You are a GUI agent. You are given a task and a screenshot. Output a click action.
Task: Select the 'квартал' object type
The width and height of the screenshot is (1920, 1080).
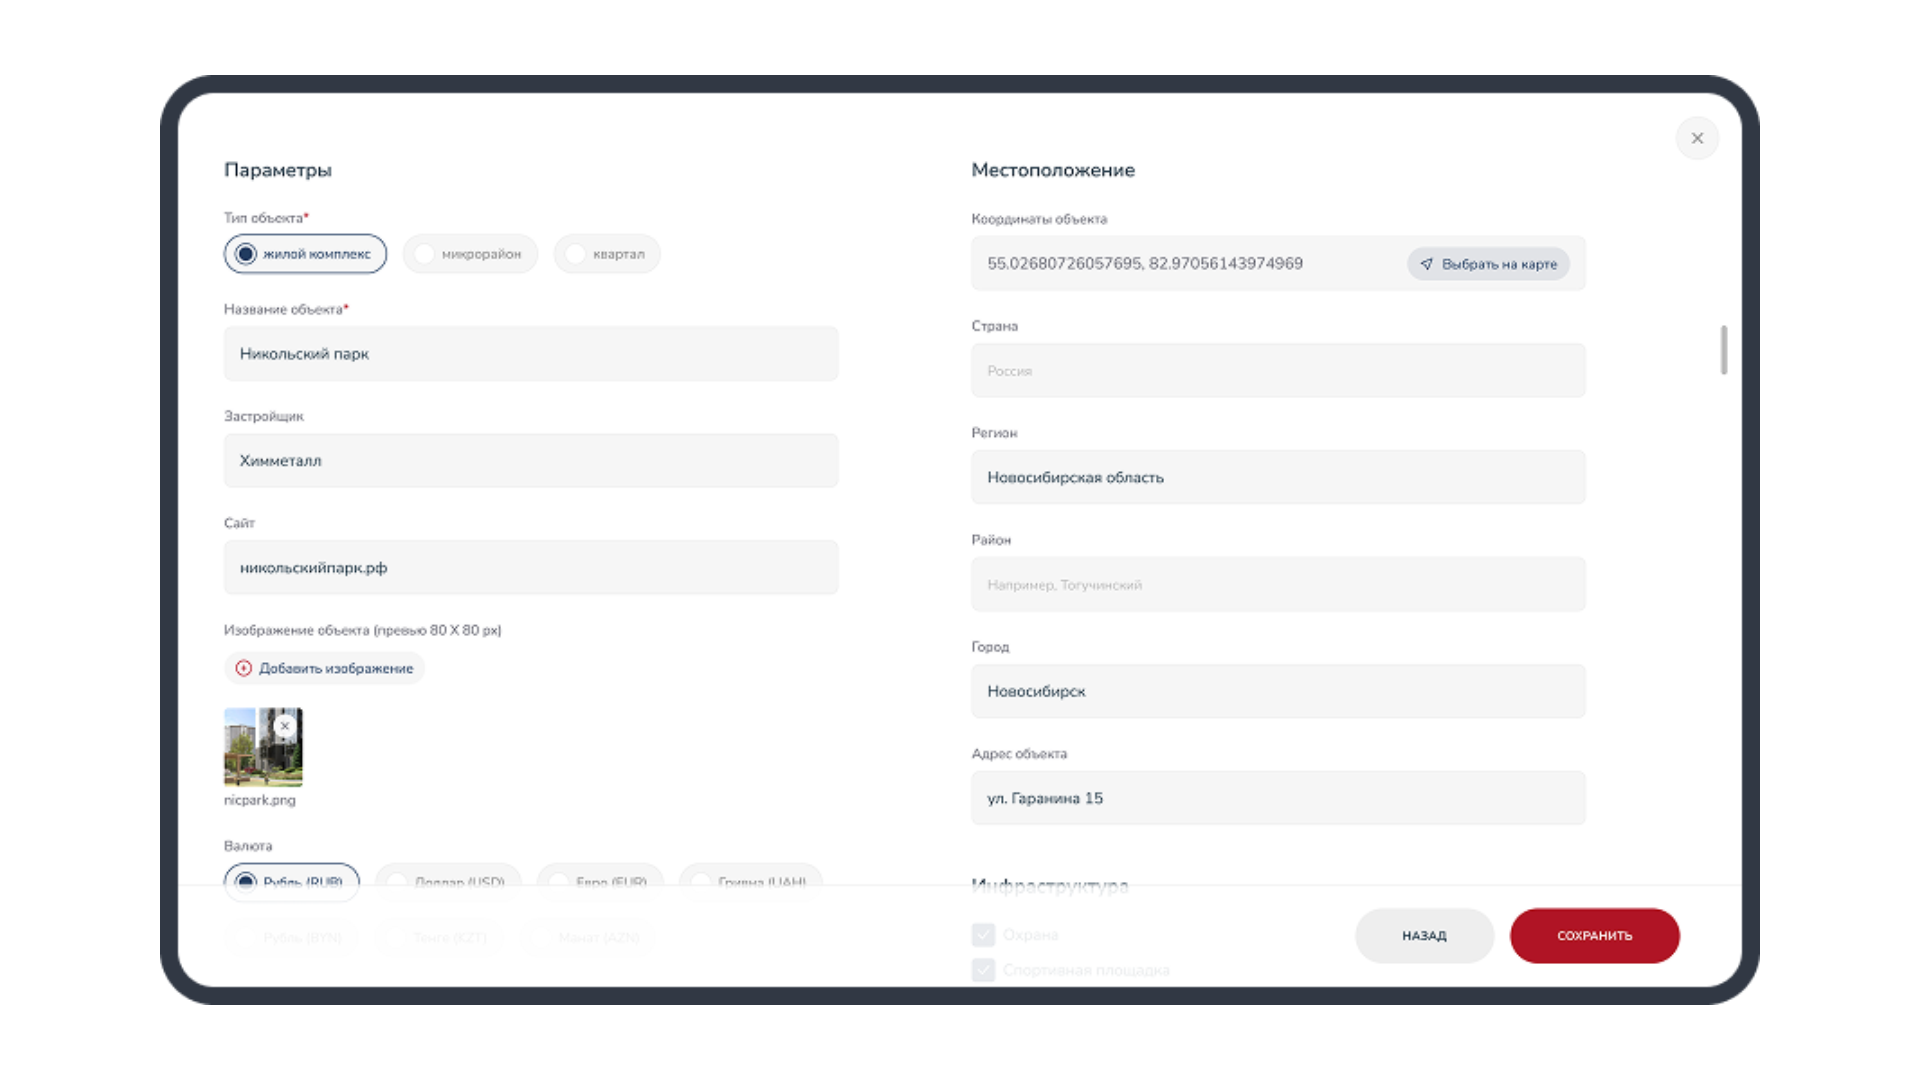[607, 254]
